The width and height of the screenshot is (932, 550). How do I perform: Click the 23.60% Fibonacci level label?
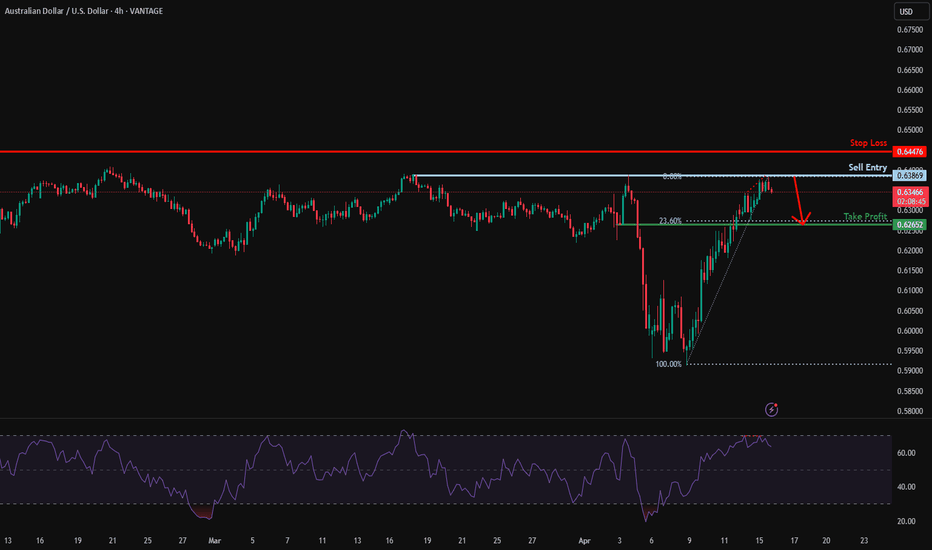670,221
